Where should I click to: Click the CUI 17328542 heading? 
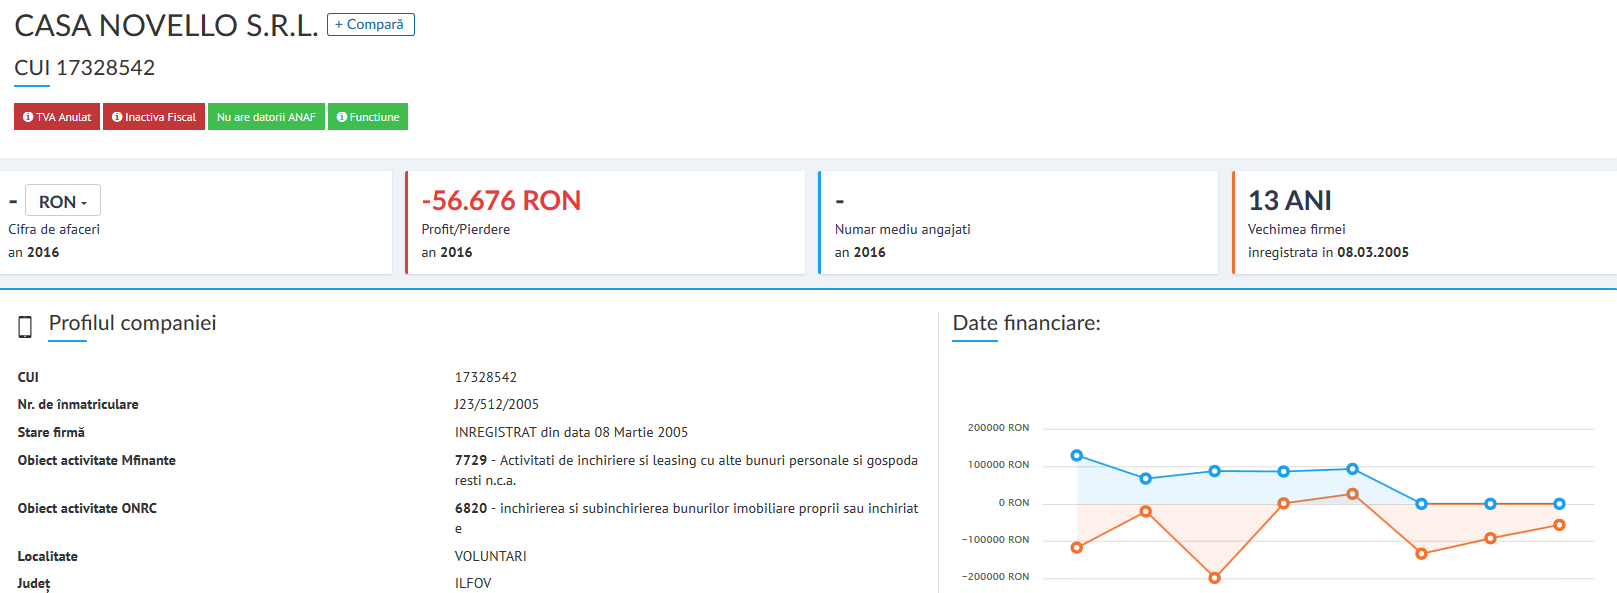tap(85, 68)
